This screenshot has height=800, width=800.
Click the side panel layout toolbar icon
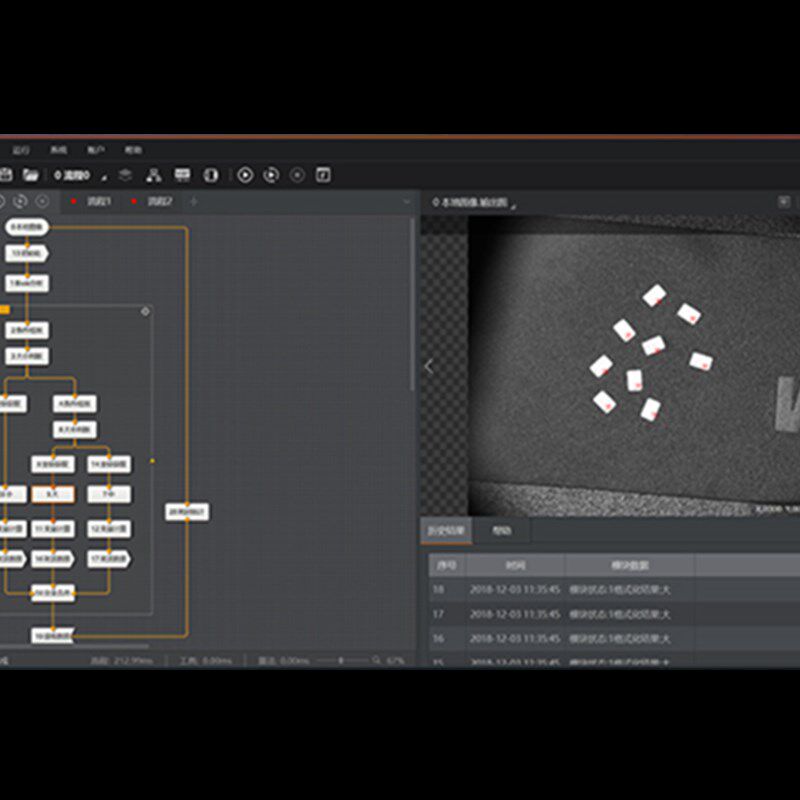(211, 175)
